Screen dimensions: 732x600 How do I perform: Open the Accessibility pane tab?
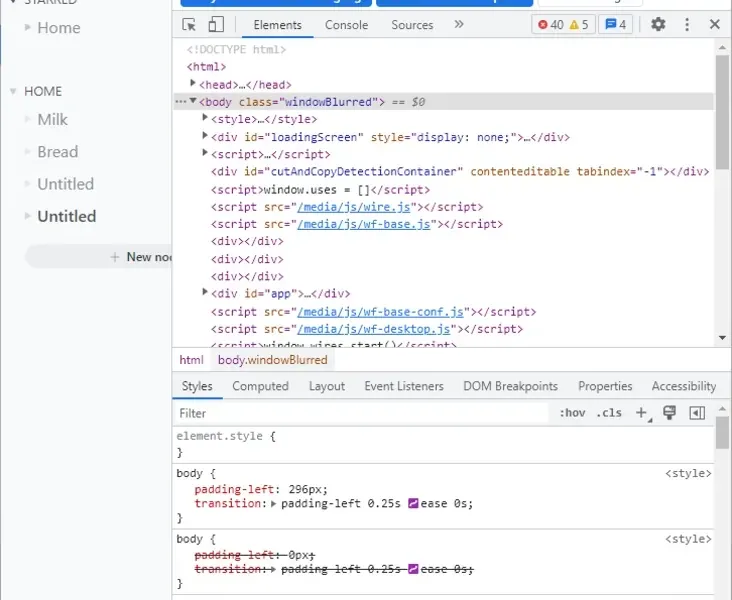(683, 386)
